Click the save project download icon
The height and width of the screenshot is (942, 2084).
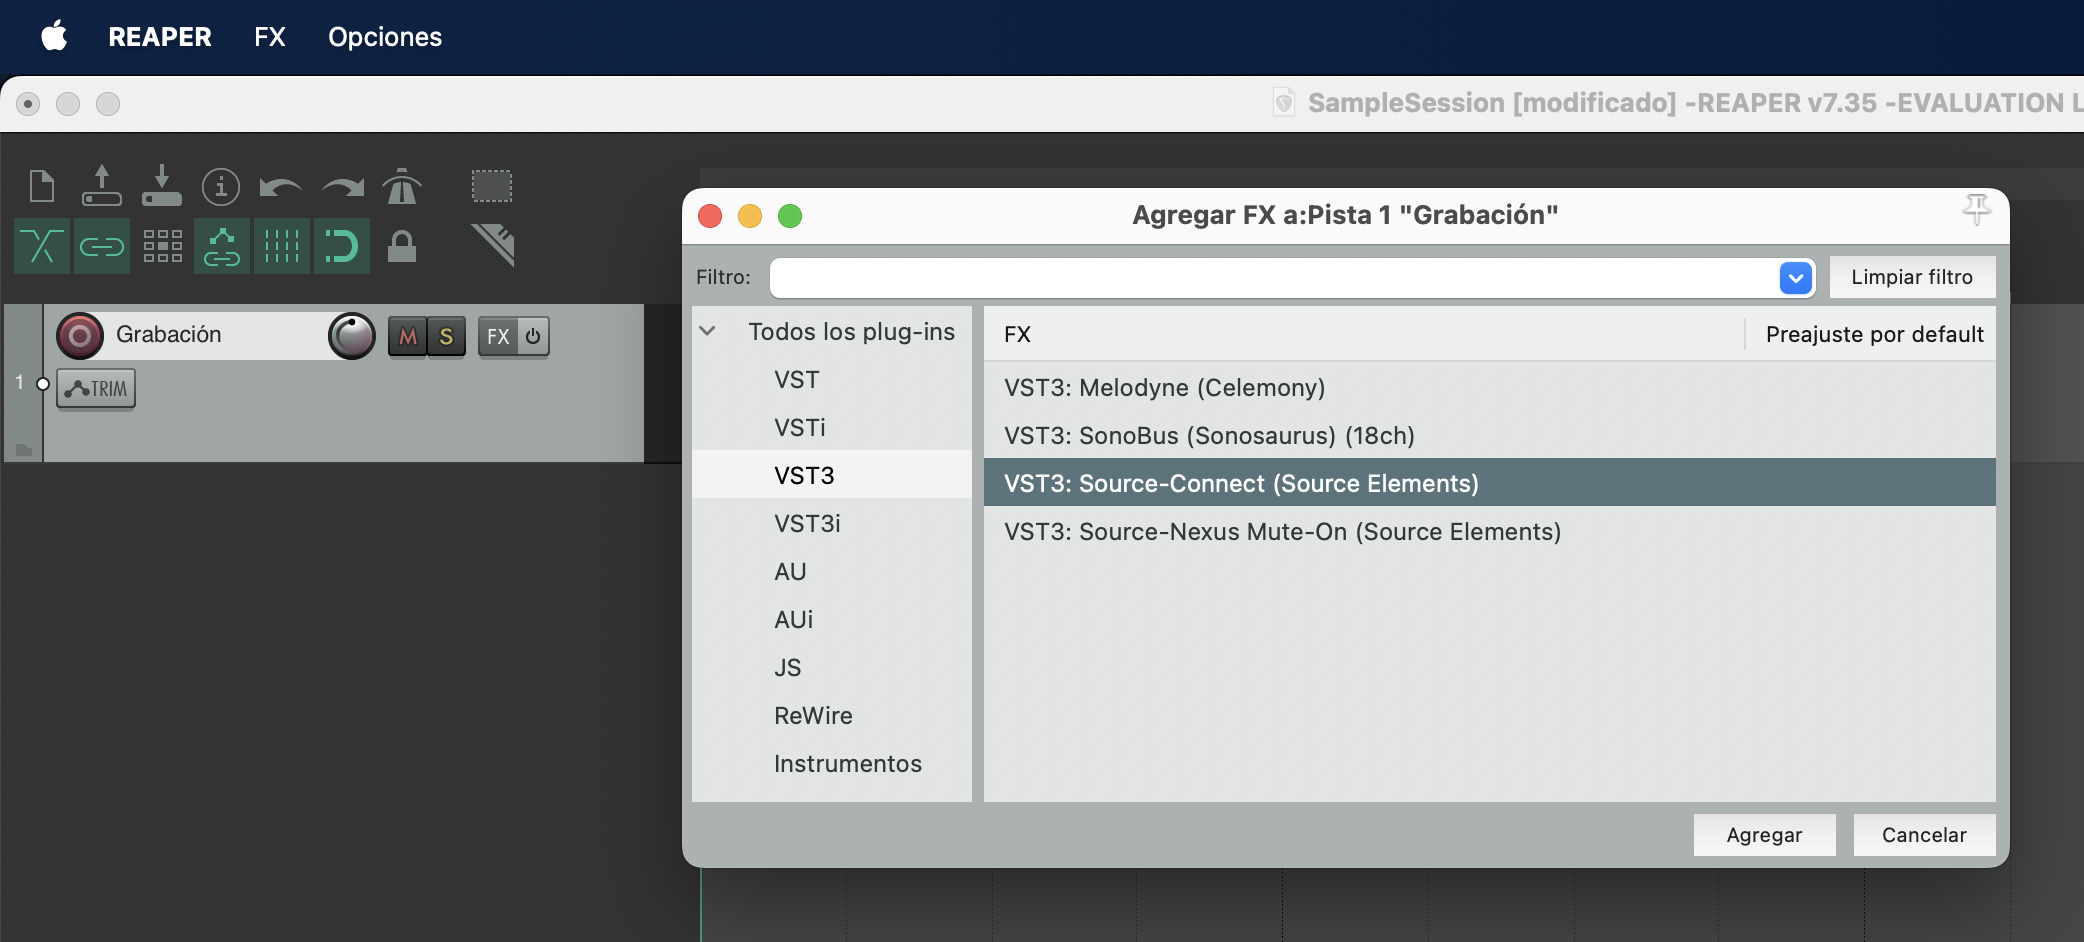tap(162, 186)
